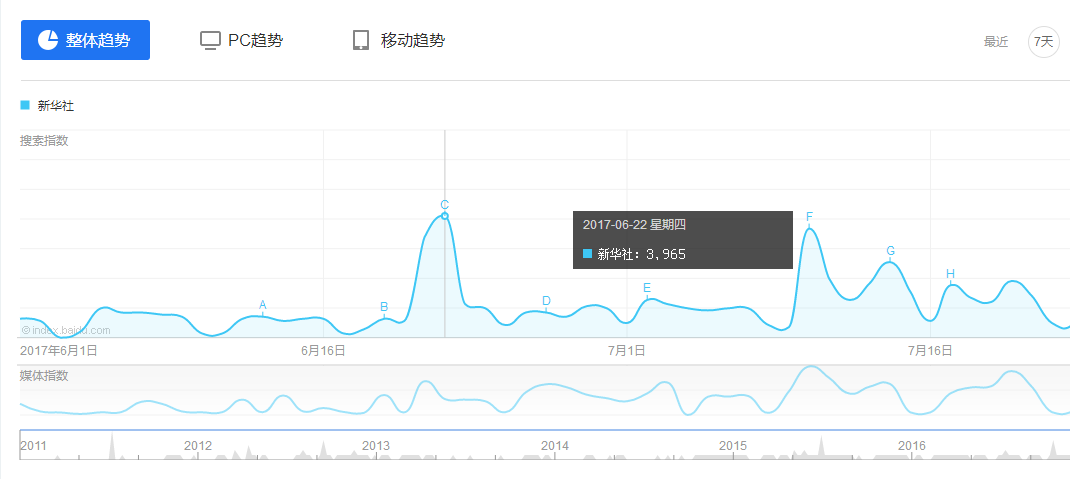Click the index.baidu.com watermark
This screenshot has height=479, width=1070.
coord(66,330)
